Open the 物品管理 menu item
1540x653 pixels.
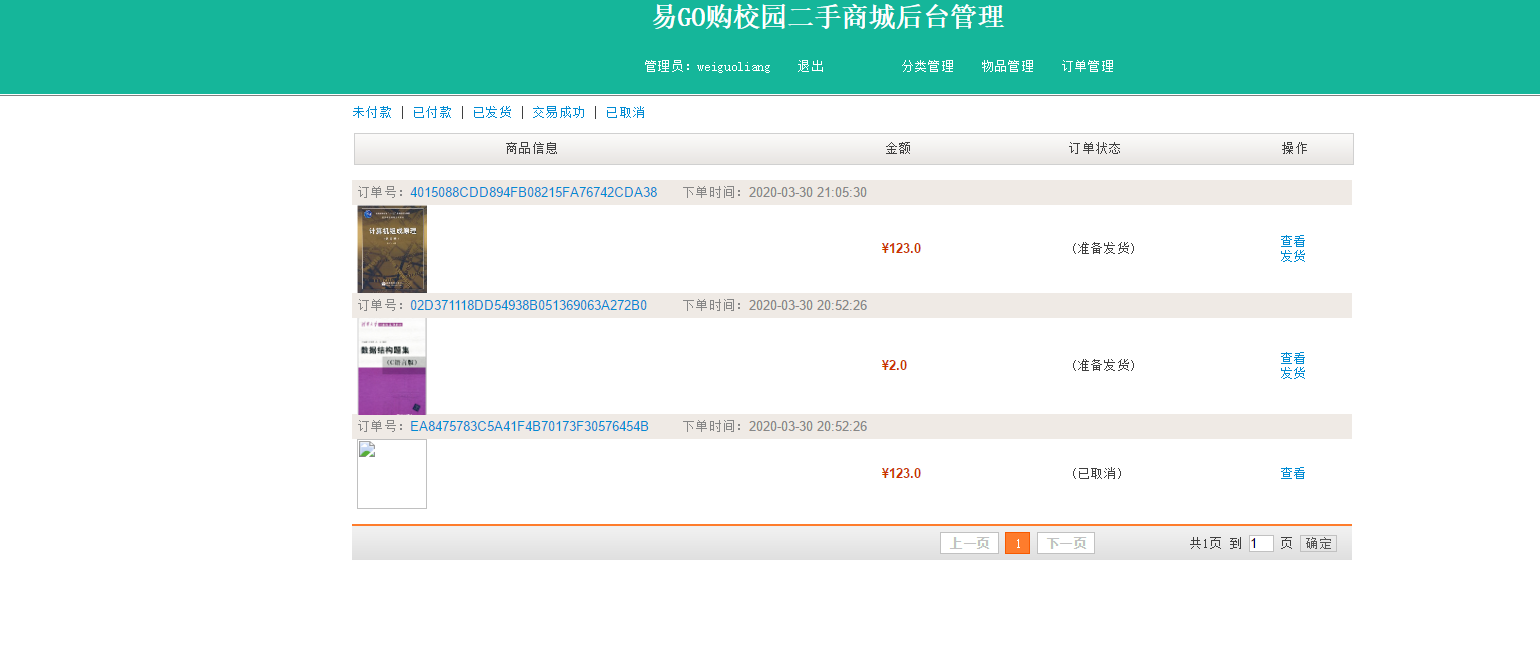point(1007,67)
